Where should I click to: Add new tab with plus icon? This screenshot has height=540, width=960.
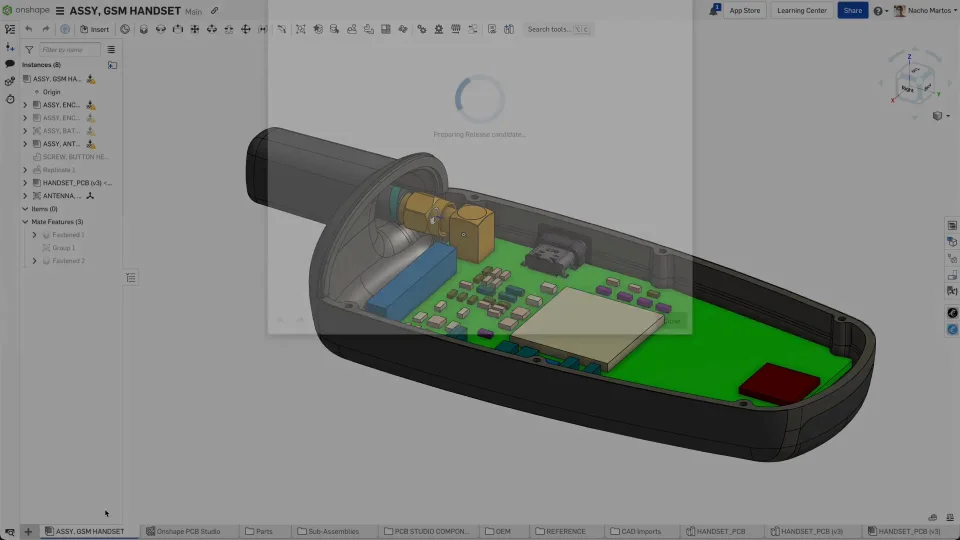tap(28, 532)
